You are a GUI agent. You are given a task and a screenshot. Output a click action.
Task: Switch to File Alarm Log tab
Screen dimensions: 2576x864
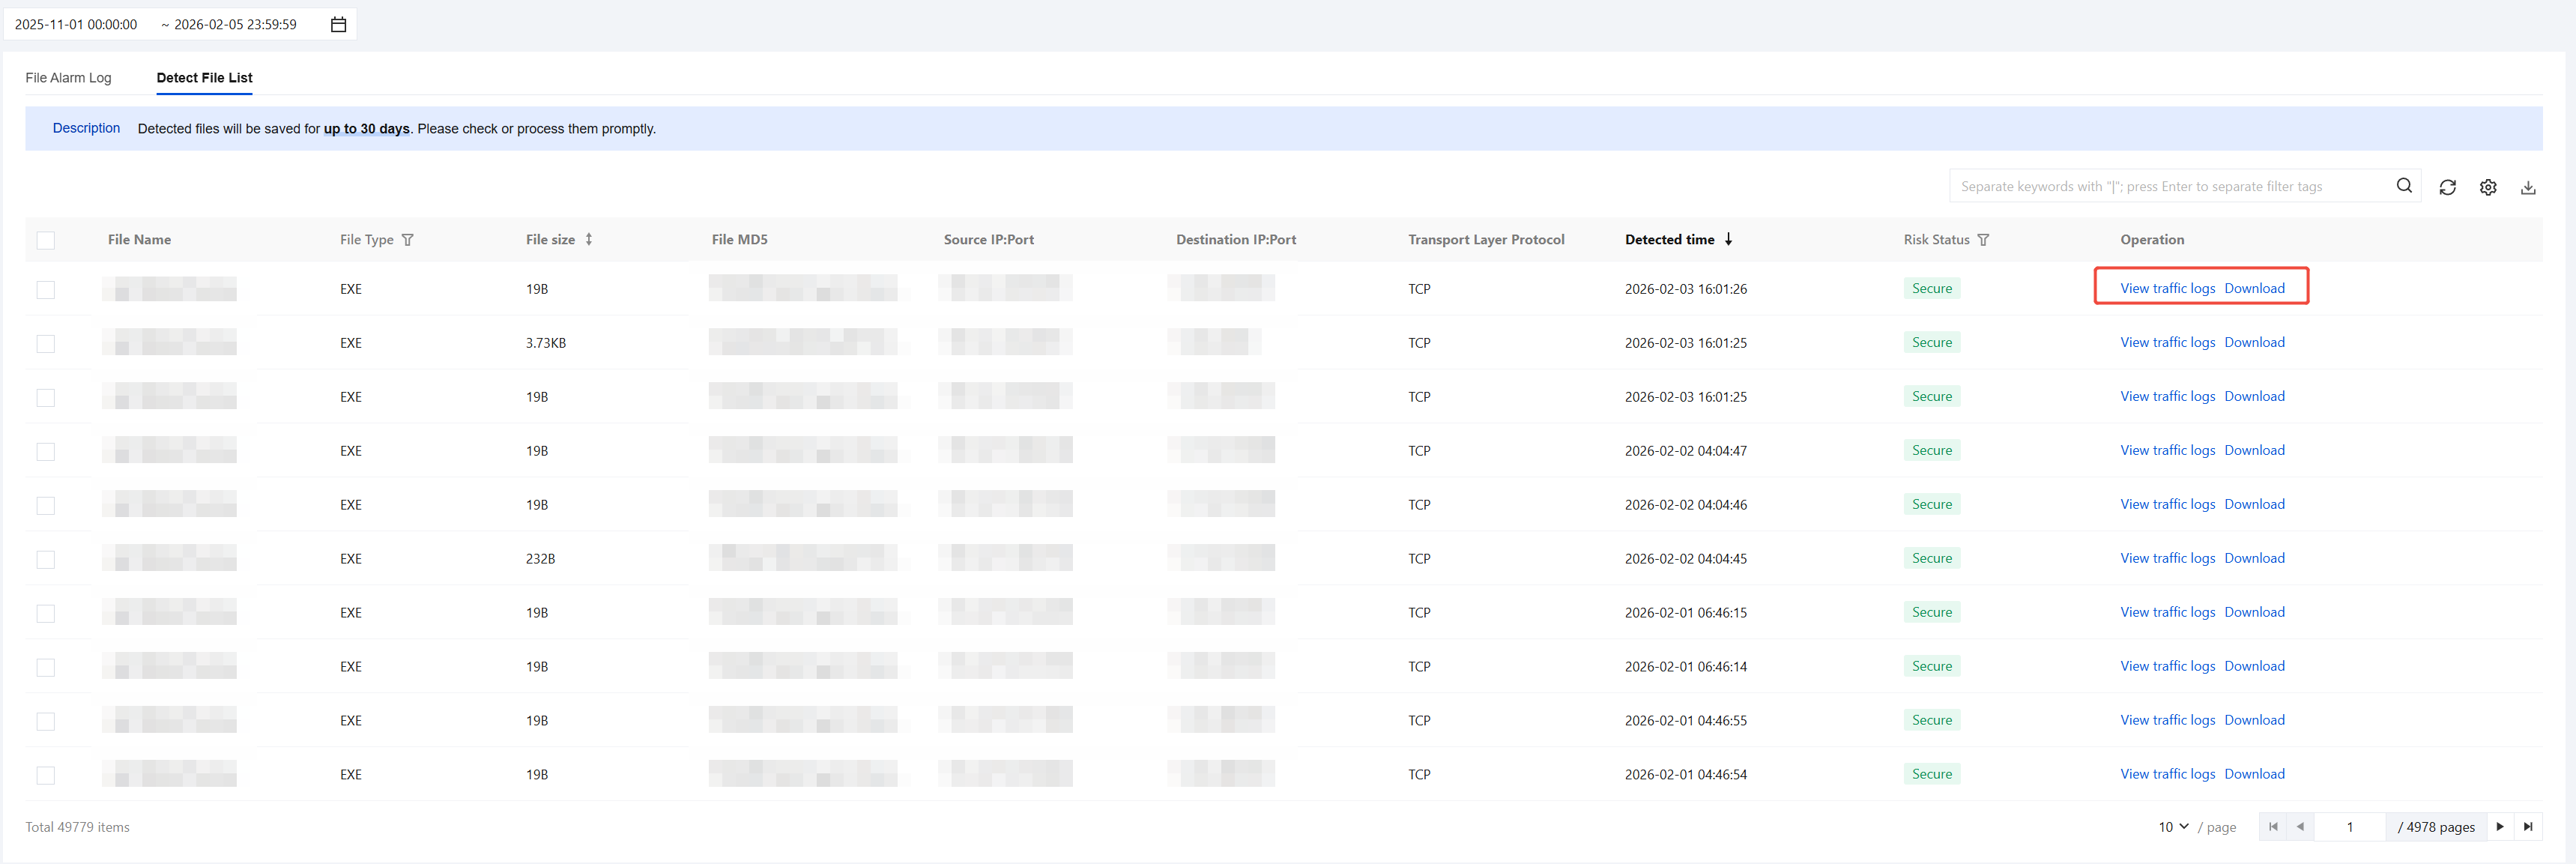click(68, 78)
